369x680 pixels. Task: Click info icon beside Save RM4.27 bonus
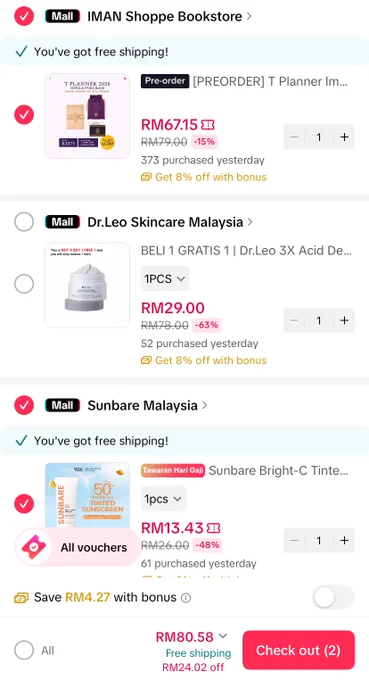[x=186, y=598]
